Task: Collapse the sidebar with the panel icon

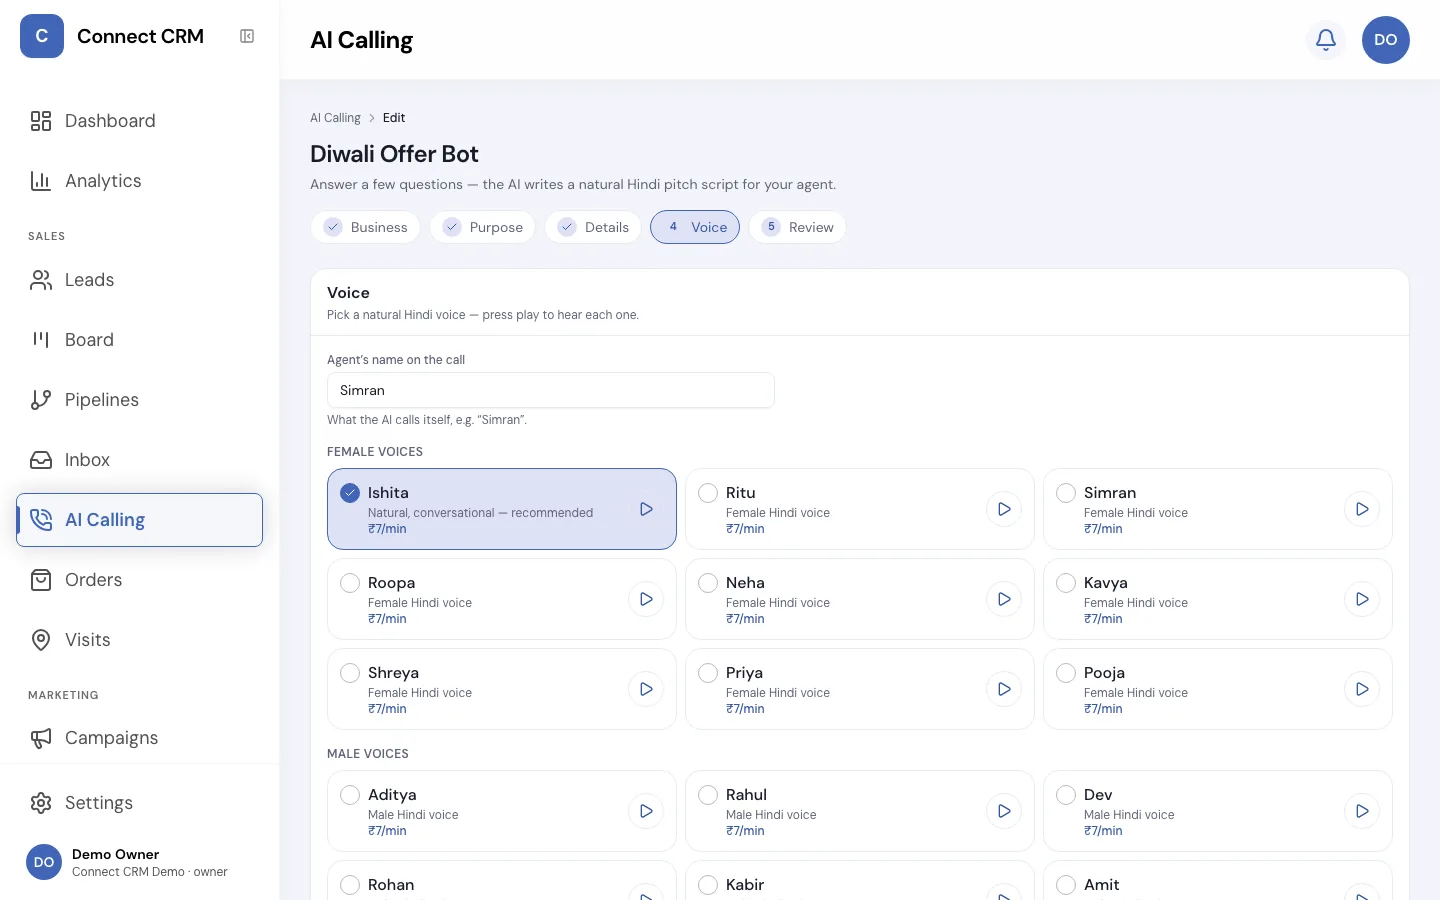Action: click(x=247, y=37)
